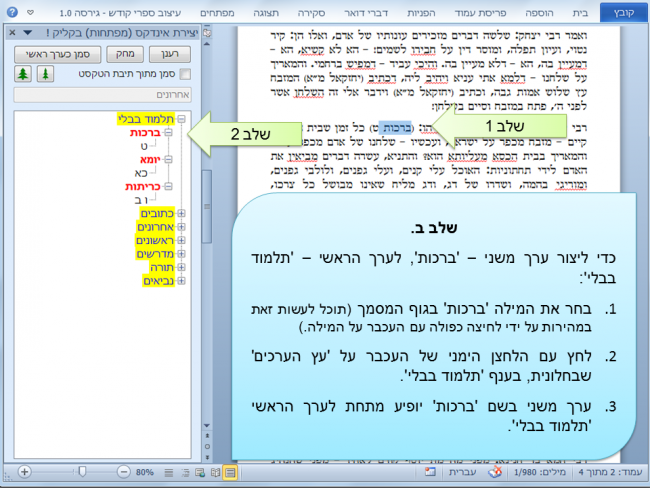
Task: Click the סמן כערך ראשי button
Action: 58,54
